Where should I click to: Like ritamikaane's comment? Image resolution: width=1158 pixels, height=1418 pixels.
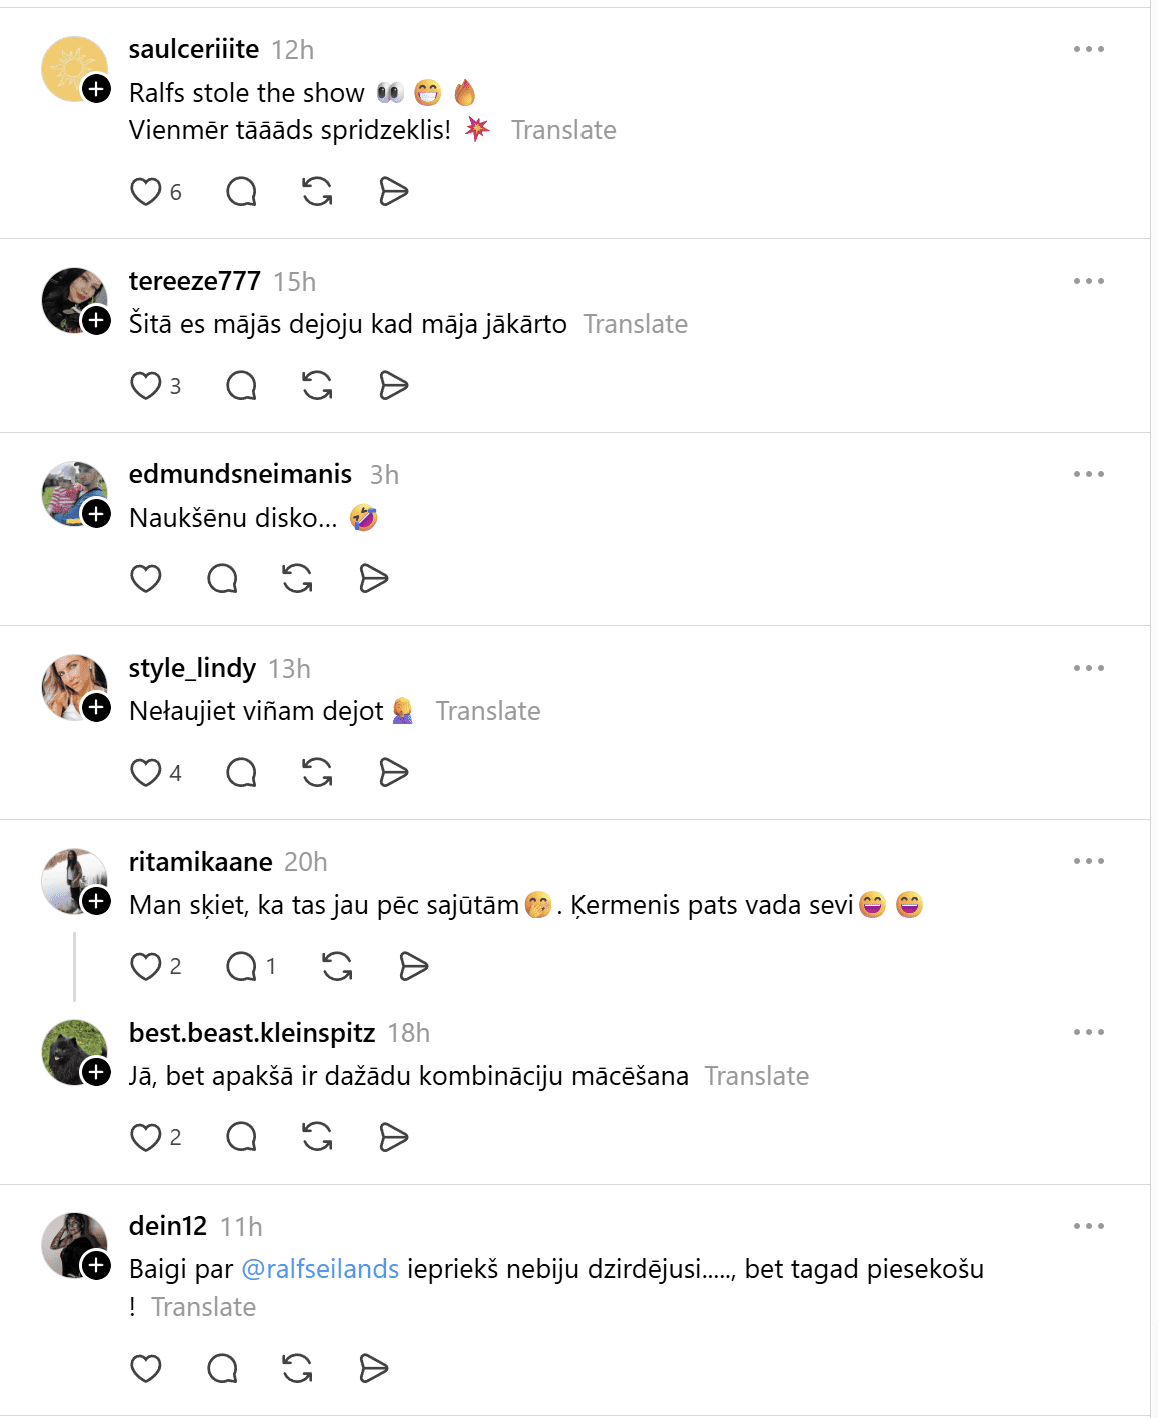[146, 966]
